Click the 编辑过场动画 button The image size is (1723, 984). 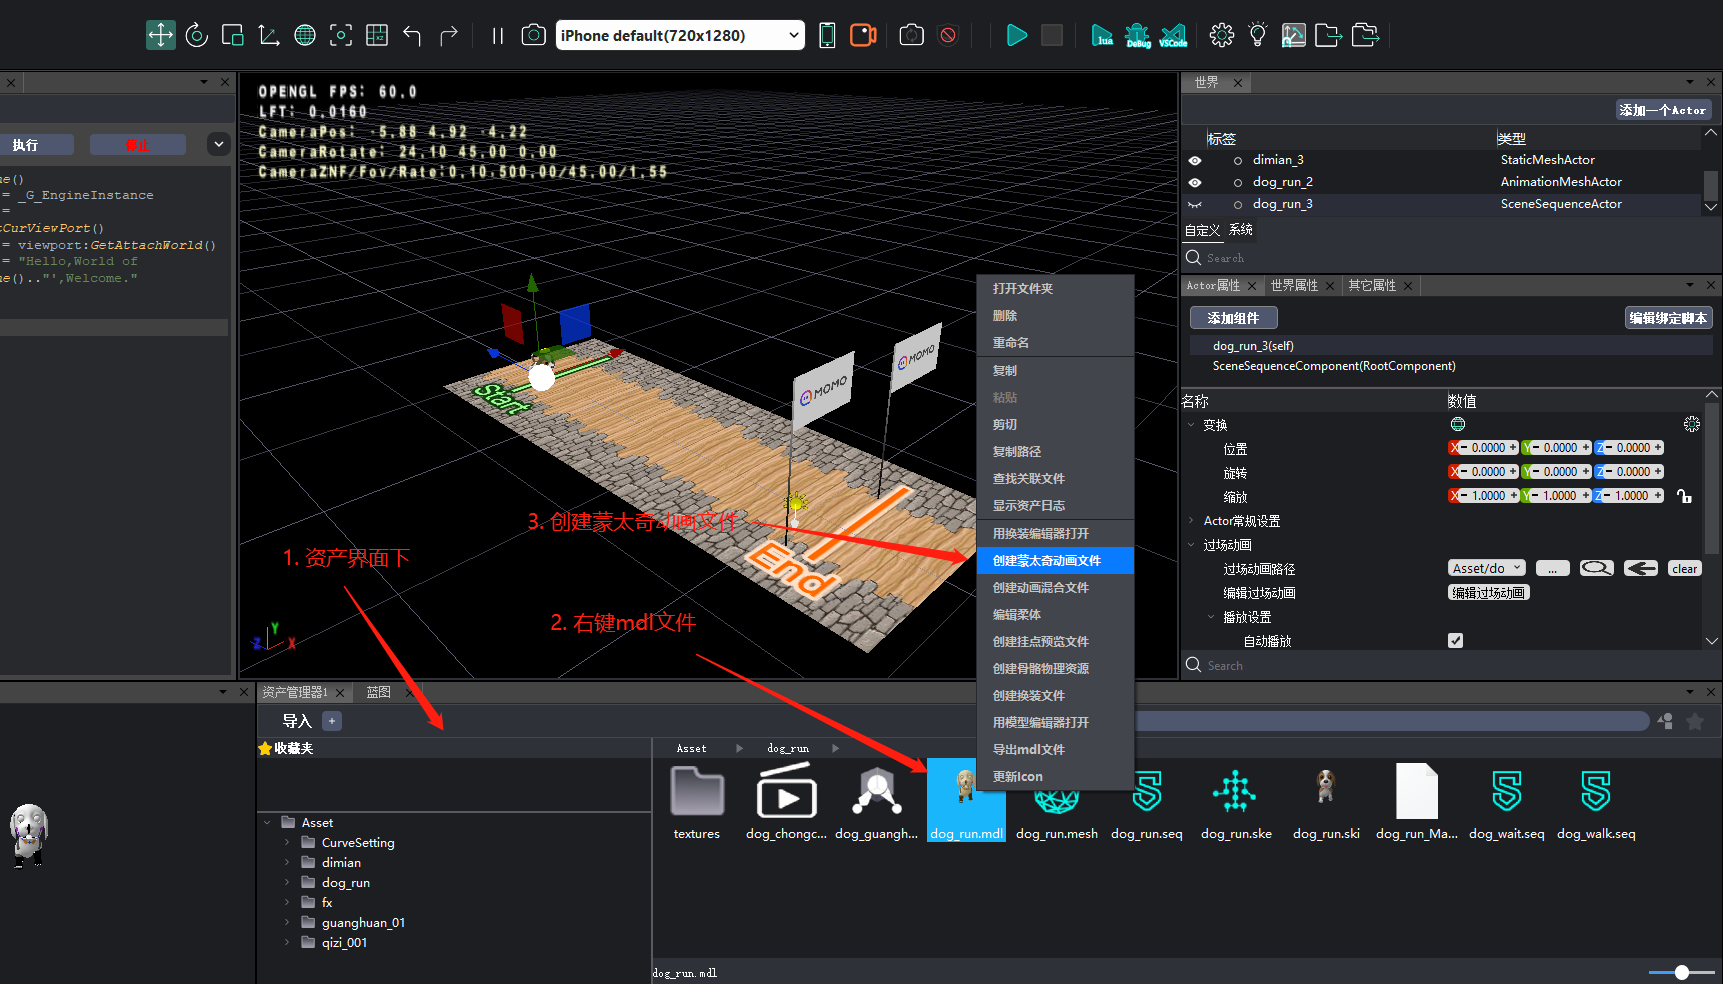click(1489, 593)
